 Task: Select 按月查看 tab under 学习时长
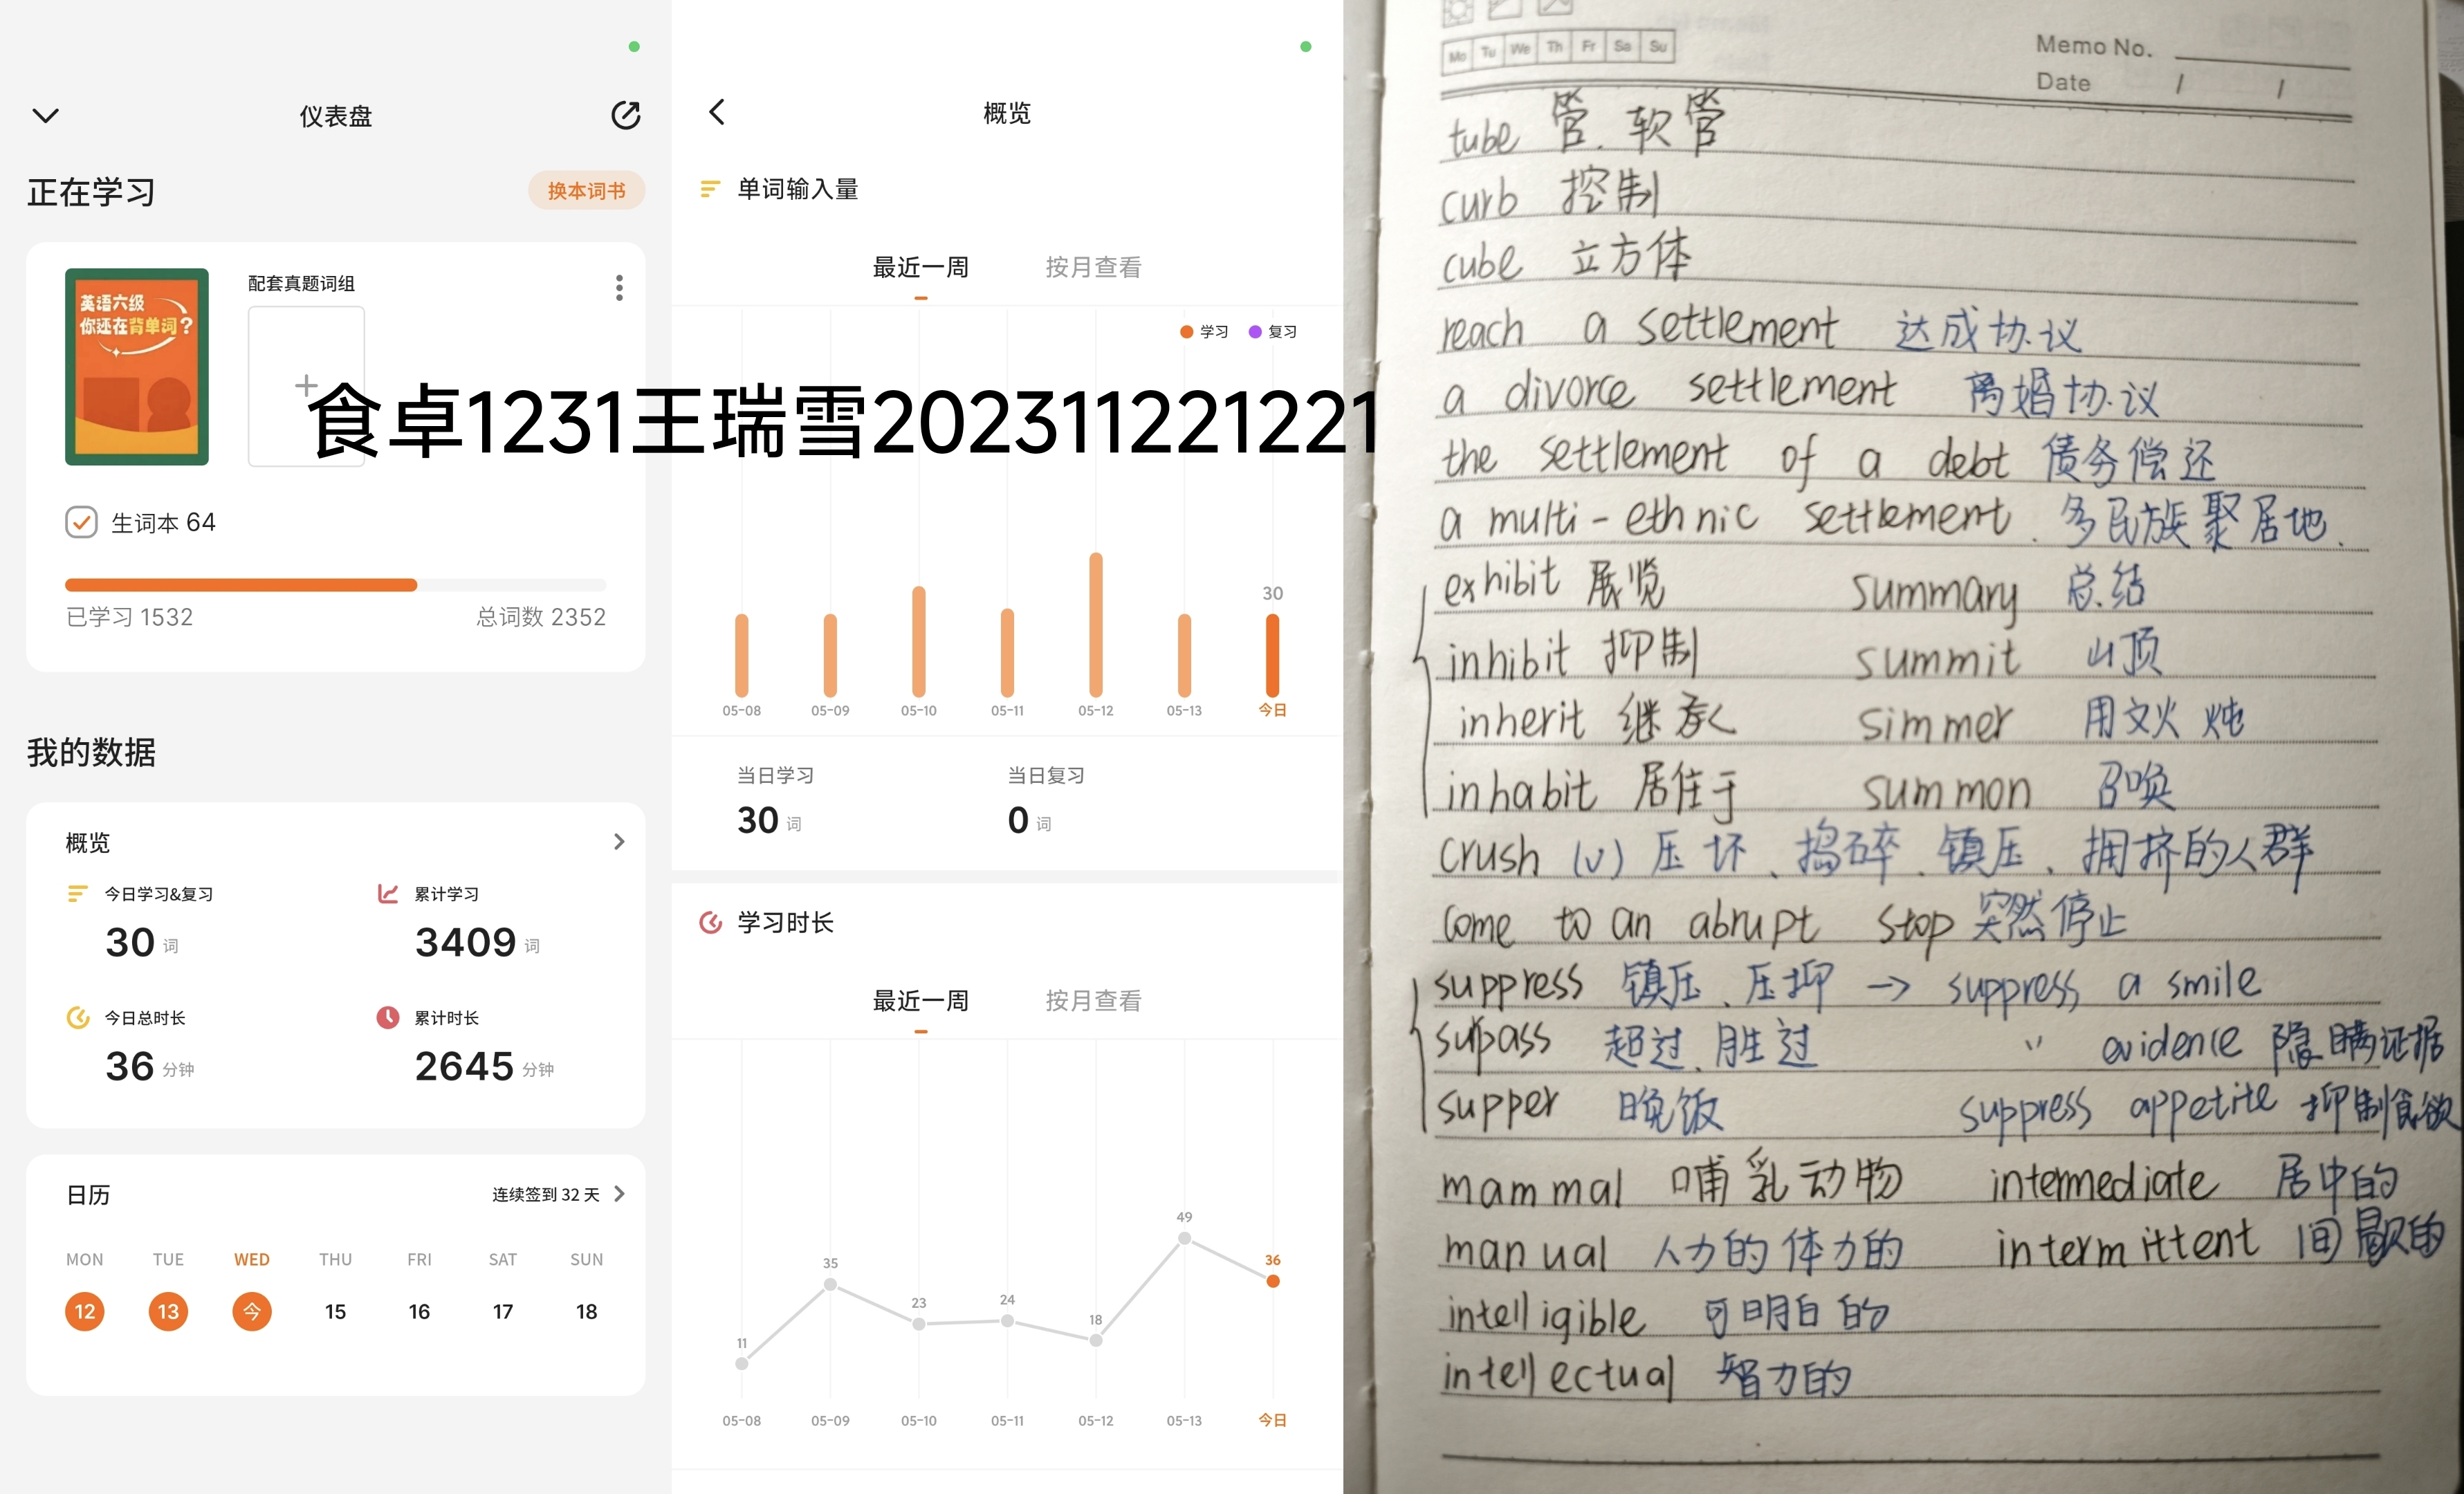[x=1093, y=1000]
